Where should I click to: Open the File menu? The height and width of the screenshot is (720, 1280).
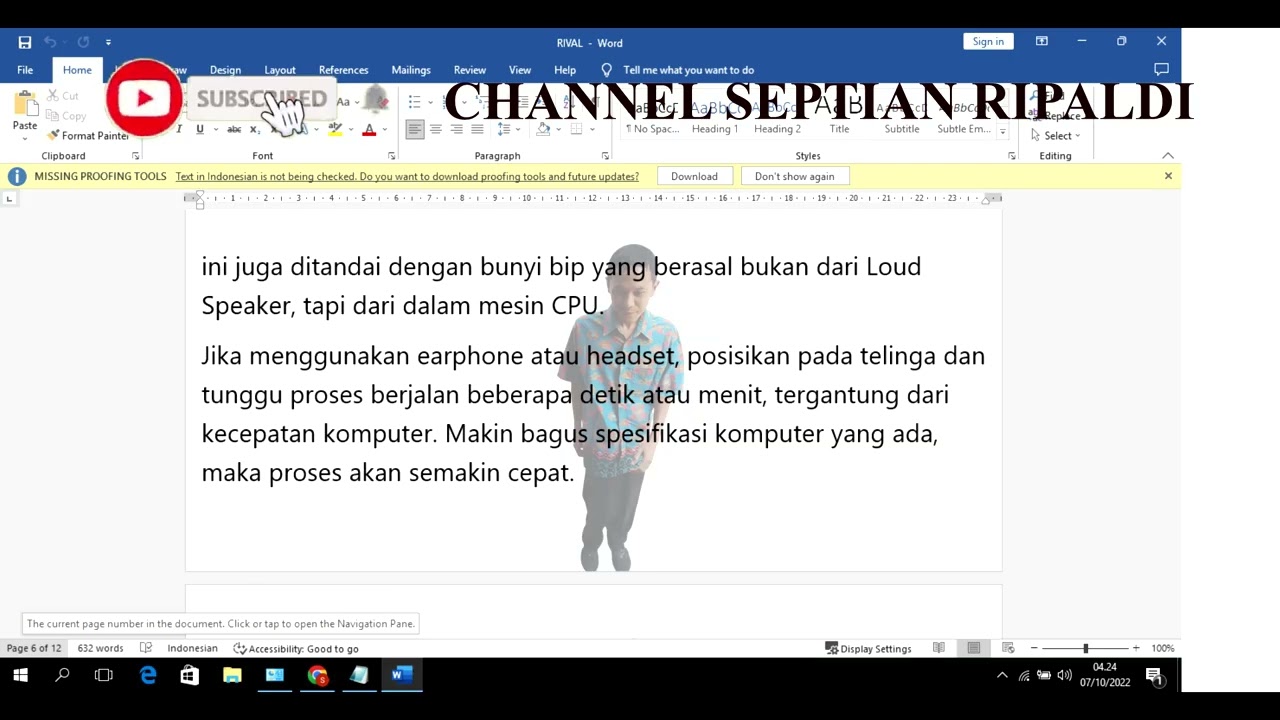[x=25, y=70]
